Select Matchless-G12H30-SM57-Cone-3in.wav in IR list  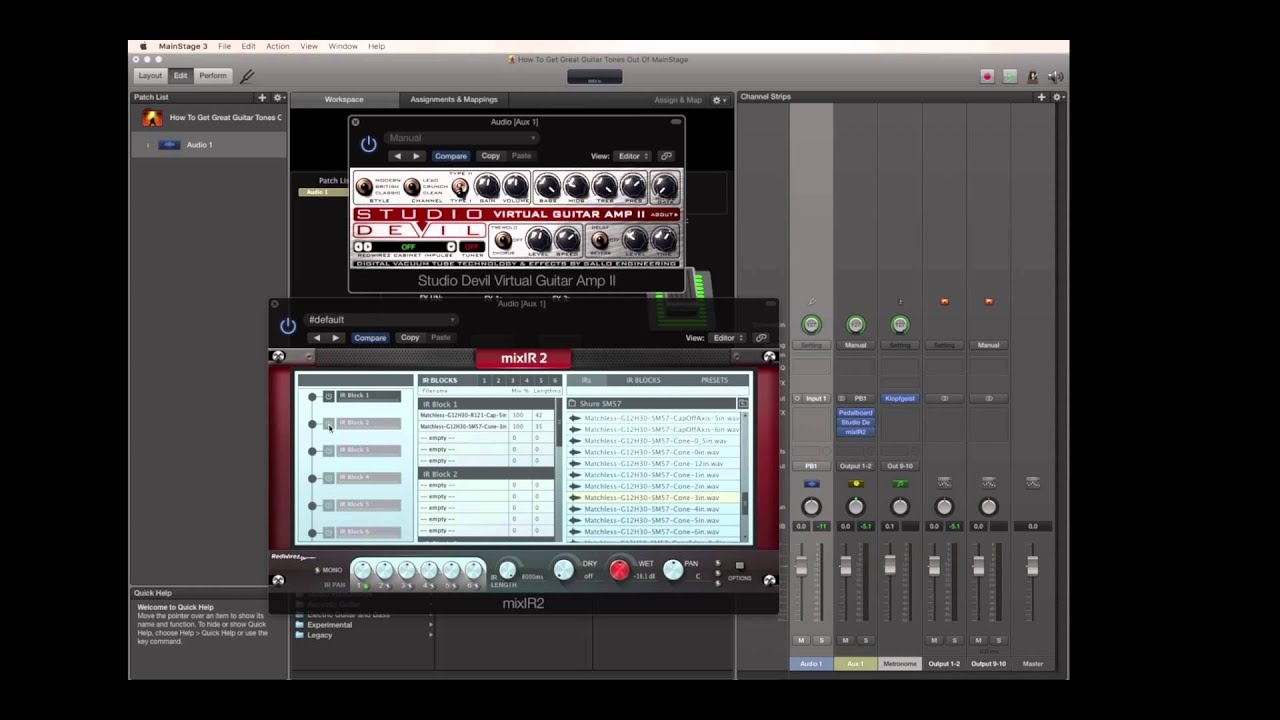pos(652,497)
